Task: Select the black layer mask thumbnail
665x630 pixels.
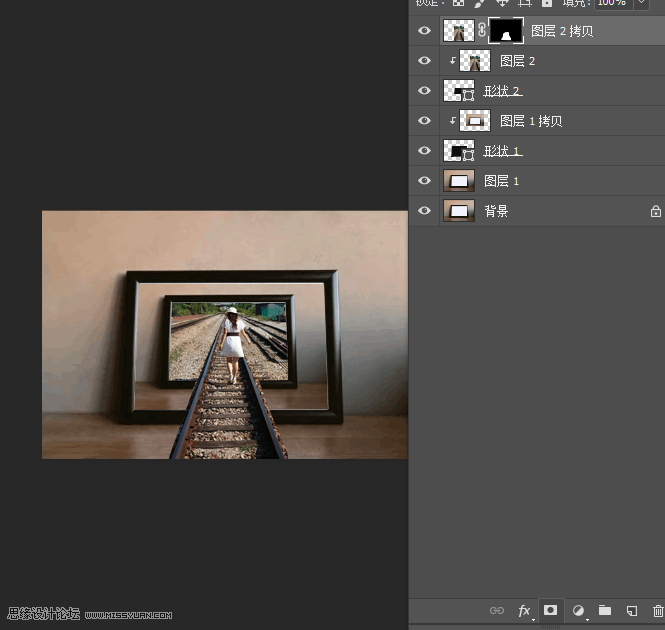Action: (506, 31)
